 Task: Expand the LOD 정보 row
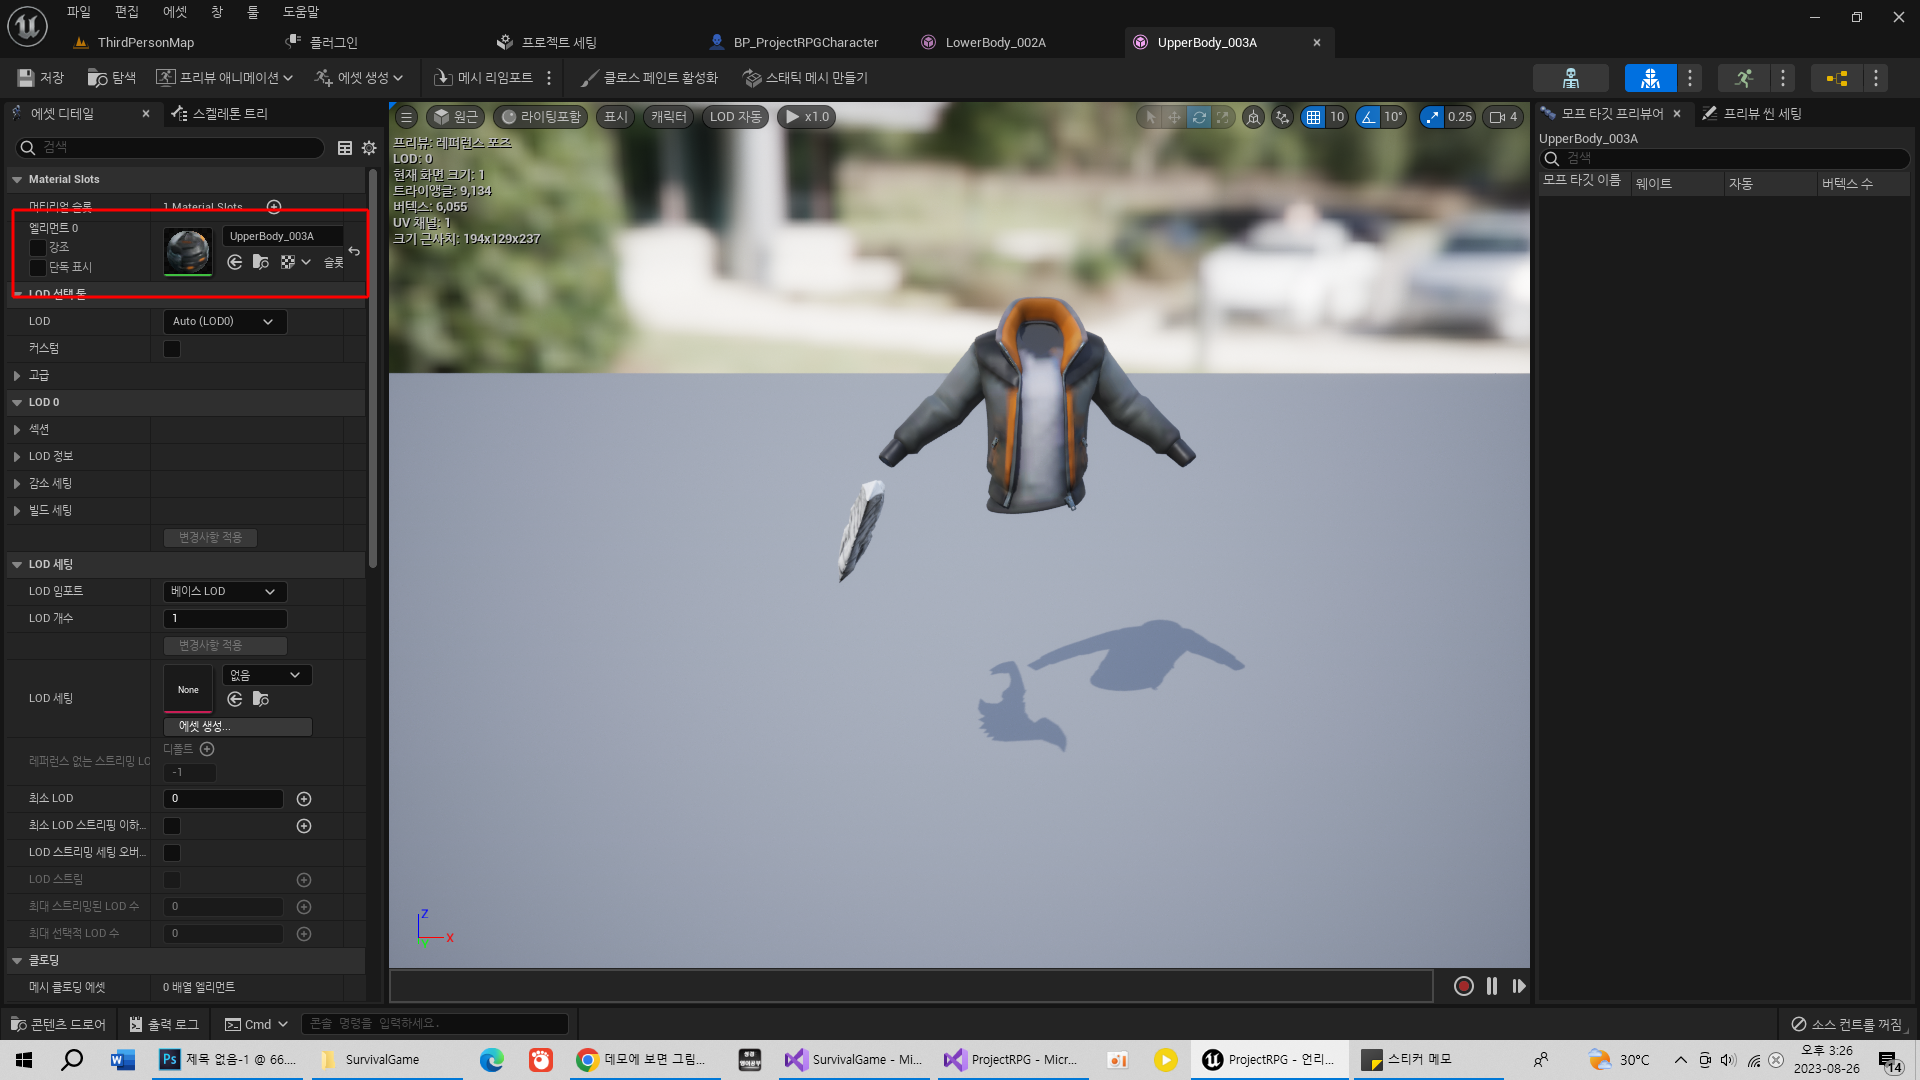tap(17, 457)
